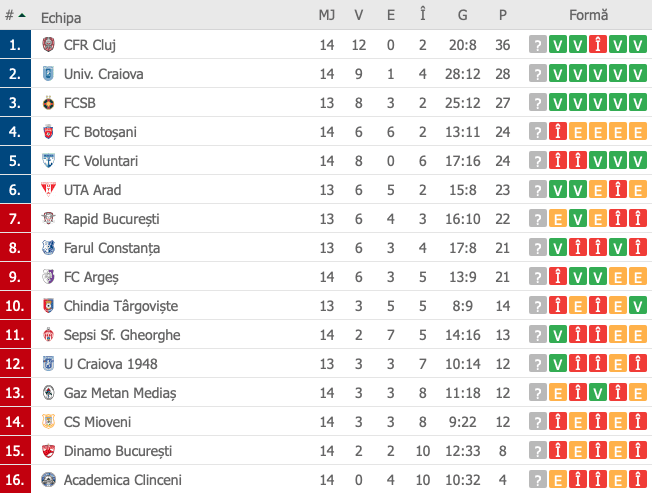Click the UTA Arad crest icon
This screenshot has height=493, width=652.
click(x=49, y=190)
